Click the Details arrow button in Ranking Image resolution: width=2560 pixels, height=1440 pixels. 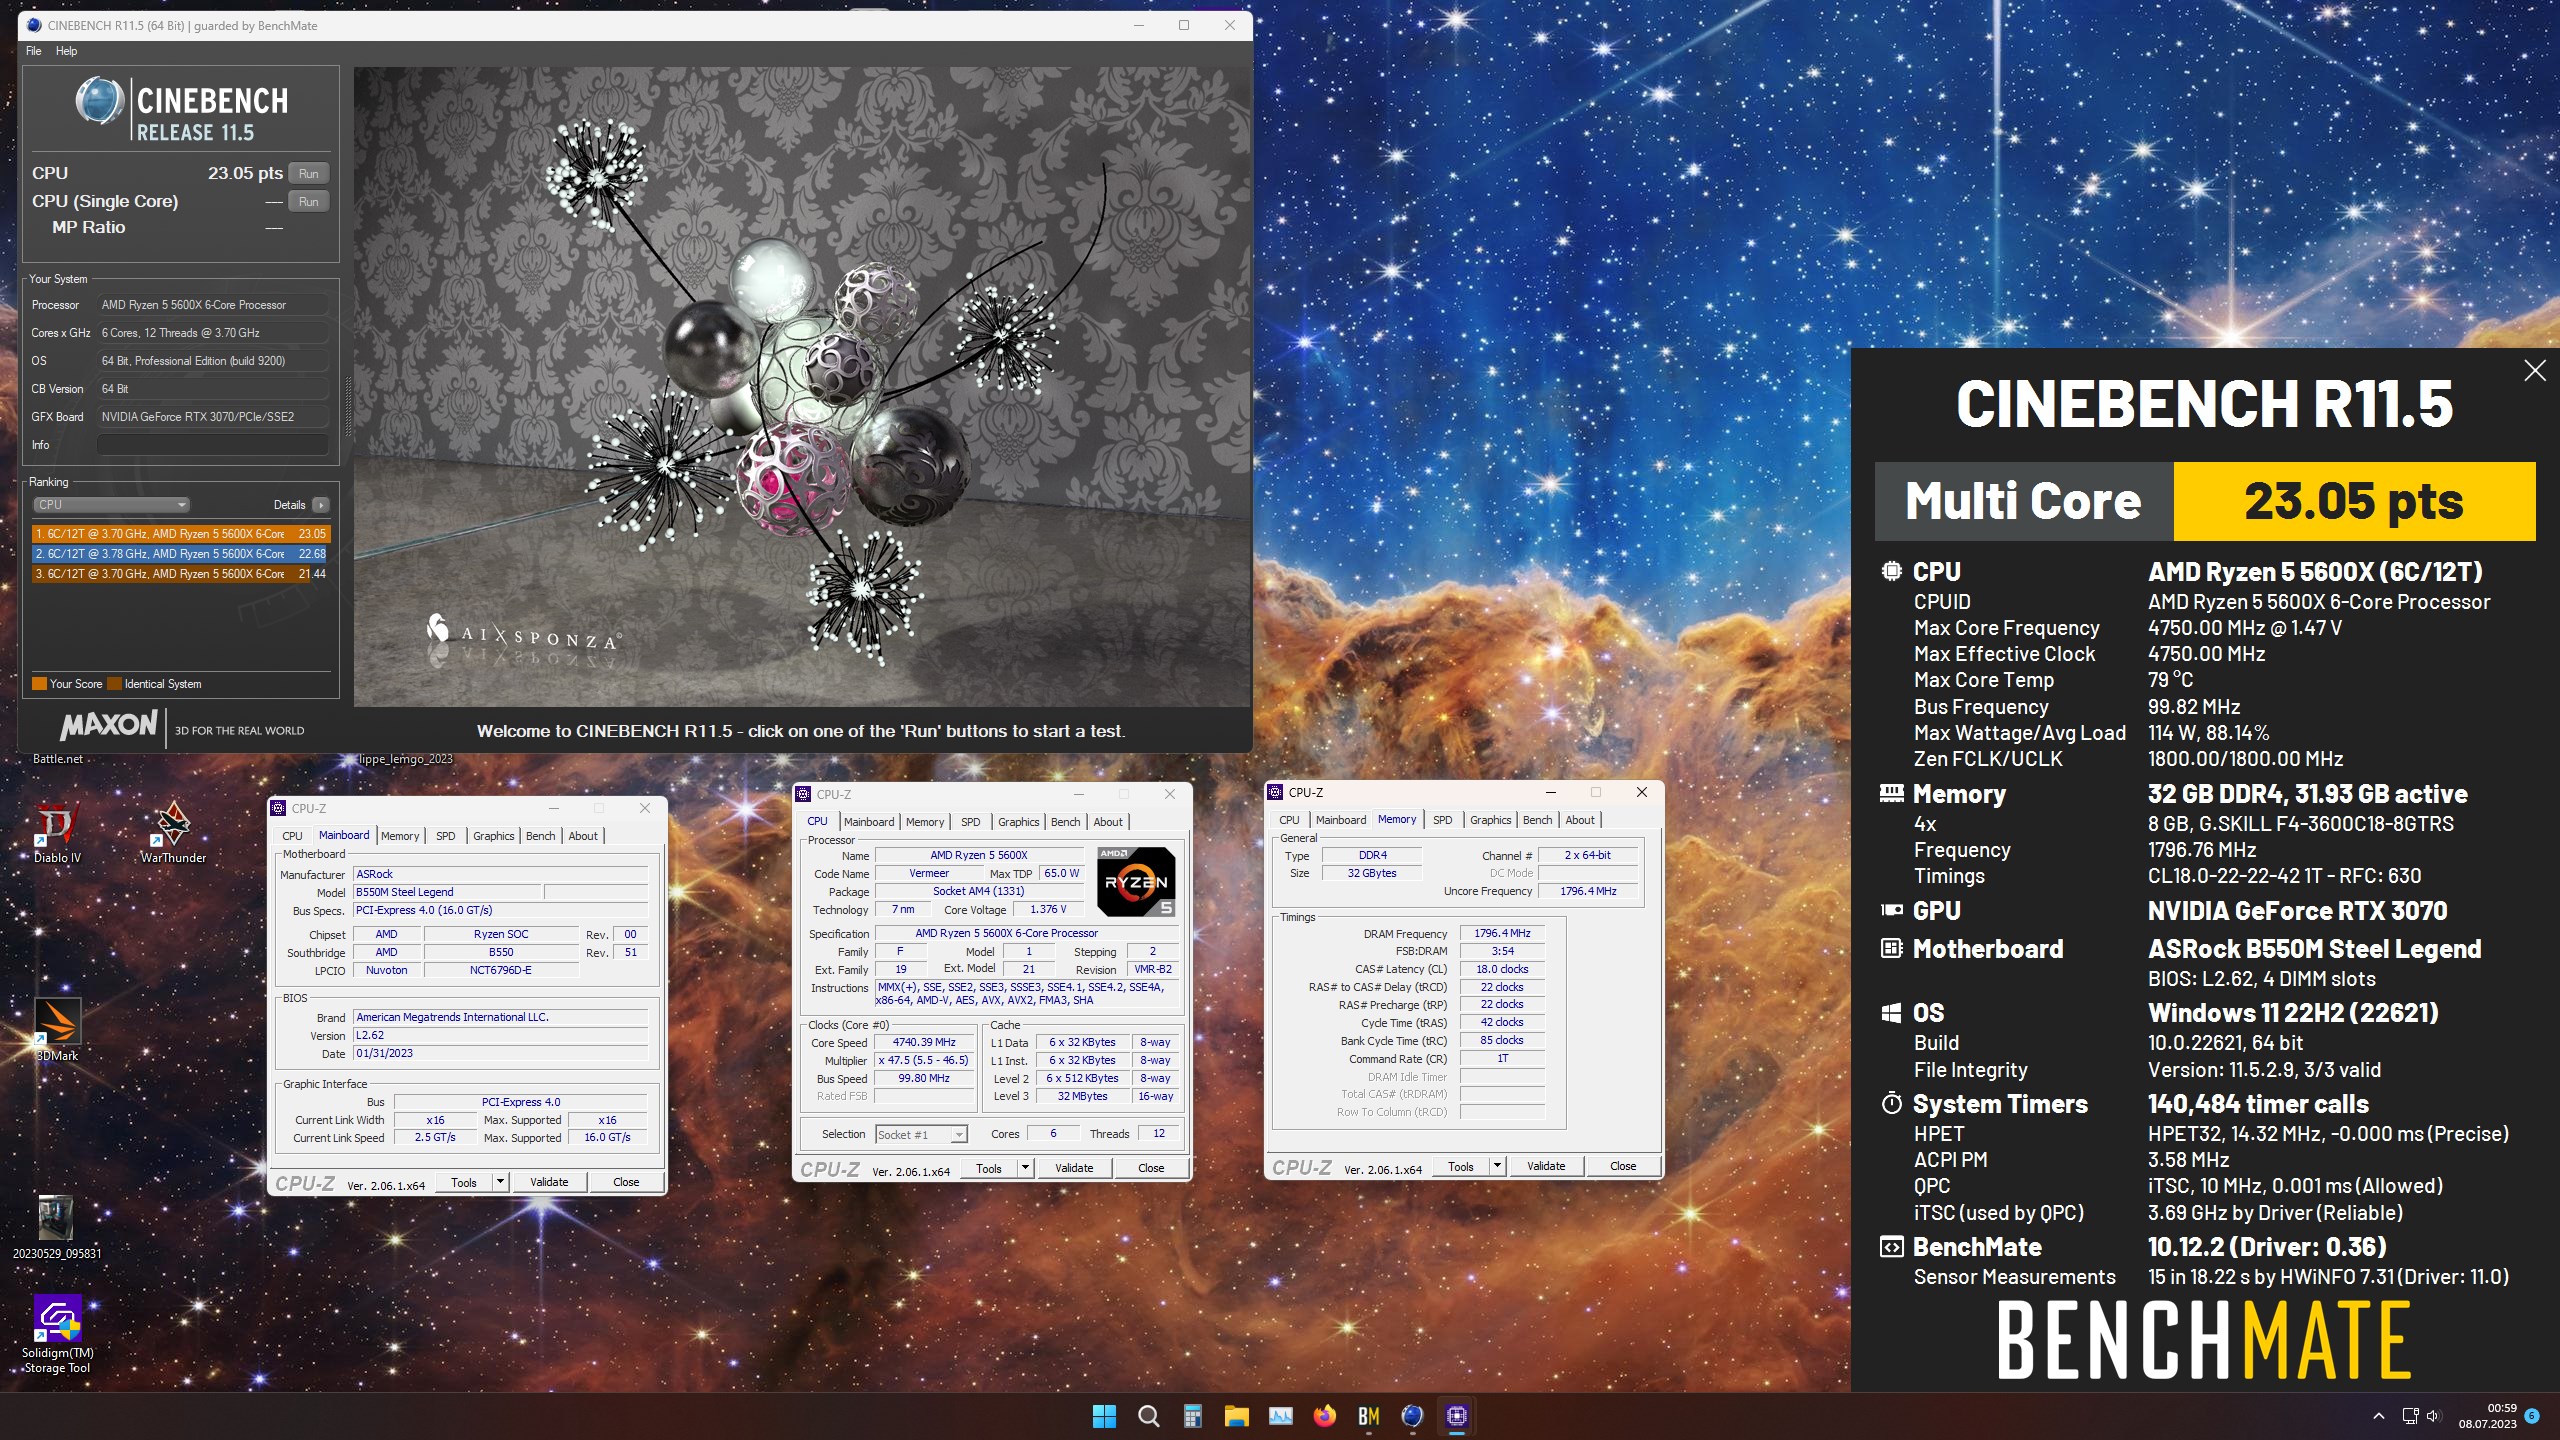point(320,505)
